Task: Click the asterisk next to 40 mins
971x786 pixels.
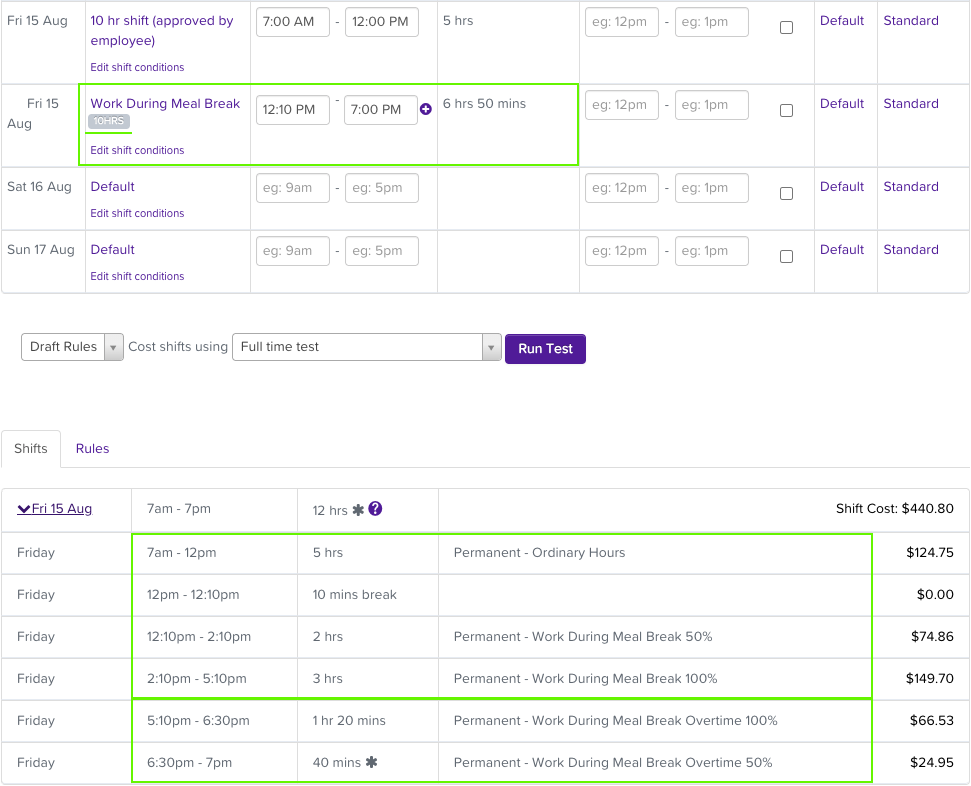Action: click(372, 762)
